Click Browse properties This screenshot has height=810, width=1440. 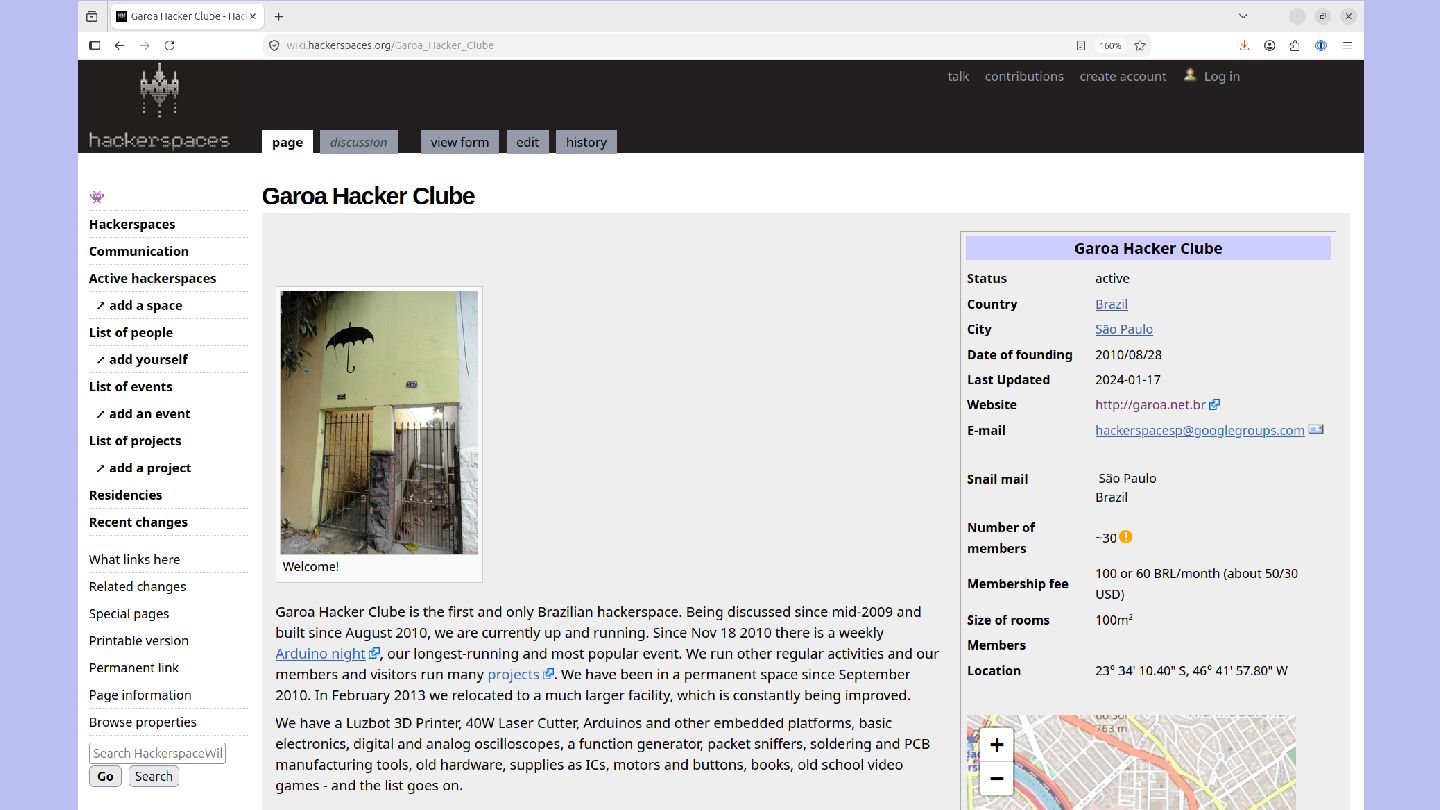143,722
